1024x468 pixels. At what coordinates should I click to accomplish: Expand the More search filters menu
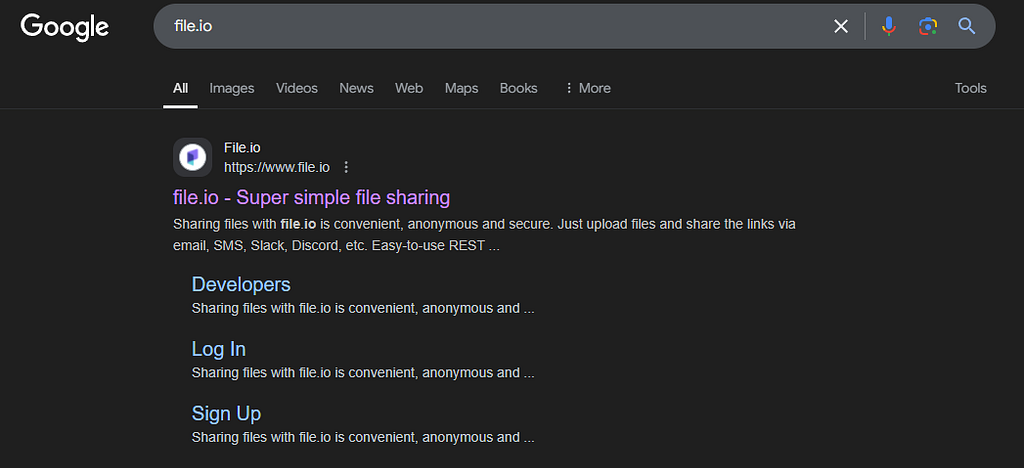click(588, 88)
